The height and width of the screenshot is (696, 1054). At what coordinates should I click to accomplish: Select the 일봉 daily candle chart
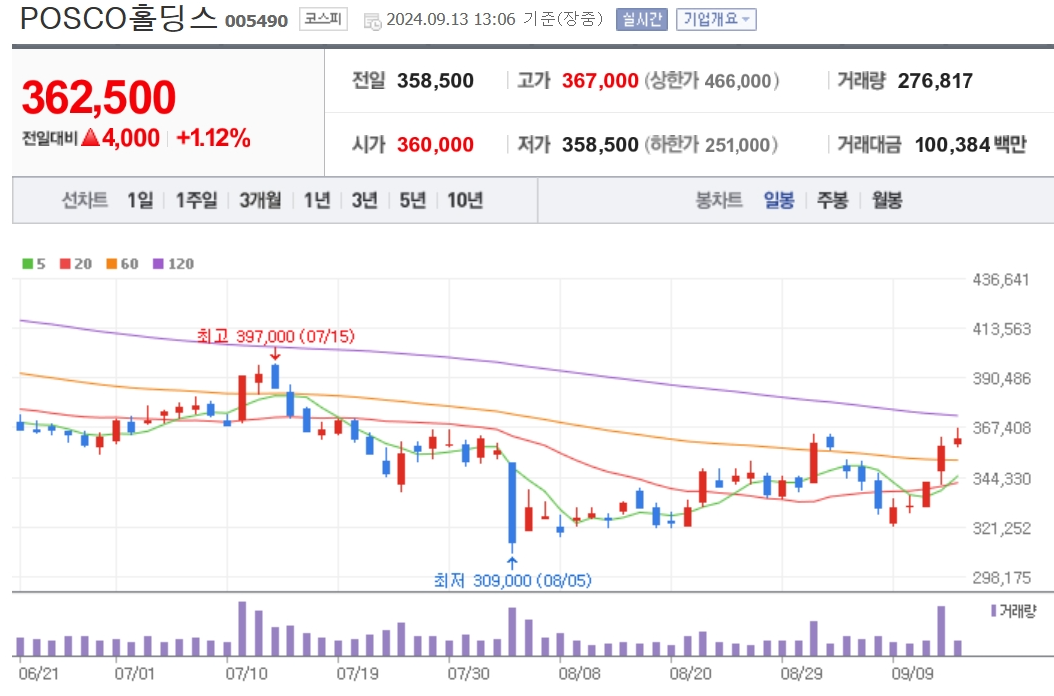coord(779,200)
